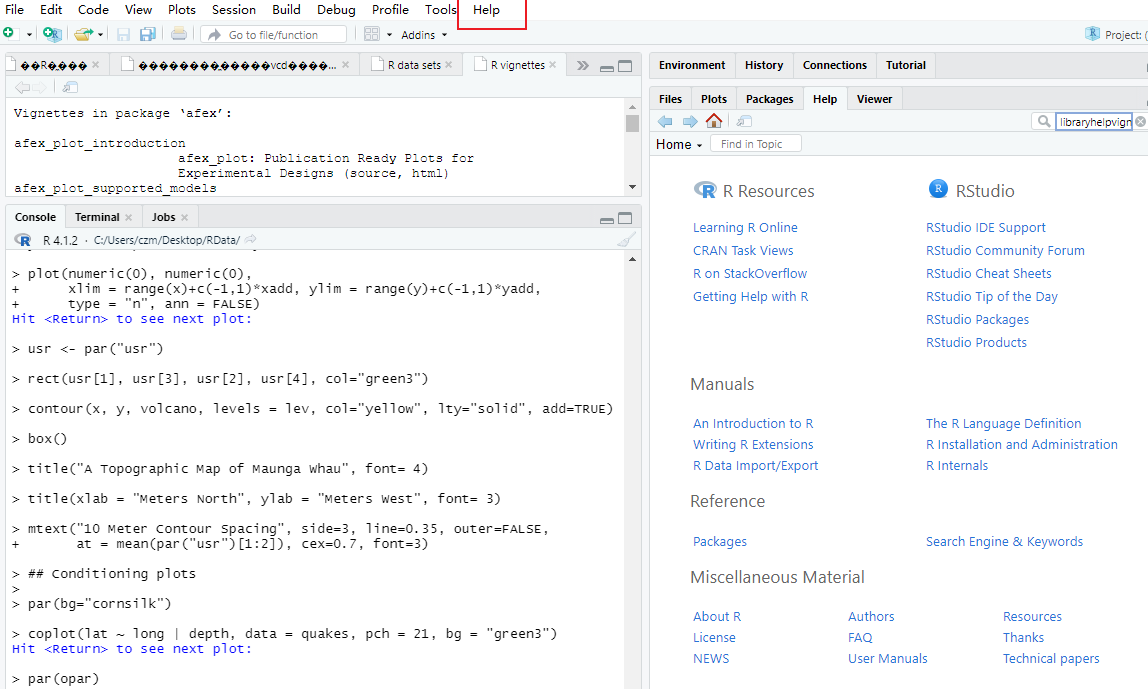Screen dimensions: 1148x689
Task: Open the Code menu
Action: click(93, 10)
